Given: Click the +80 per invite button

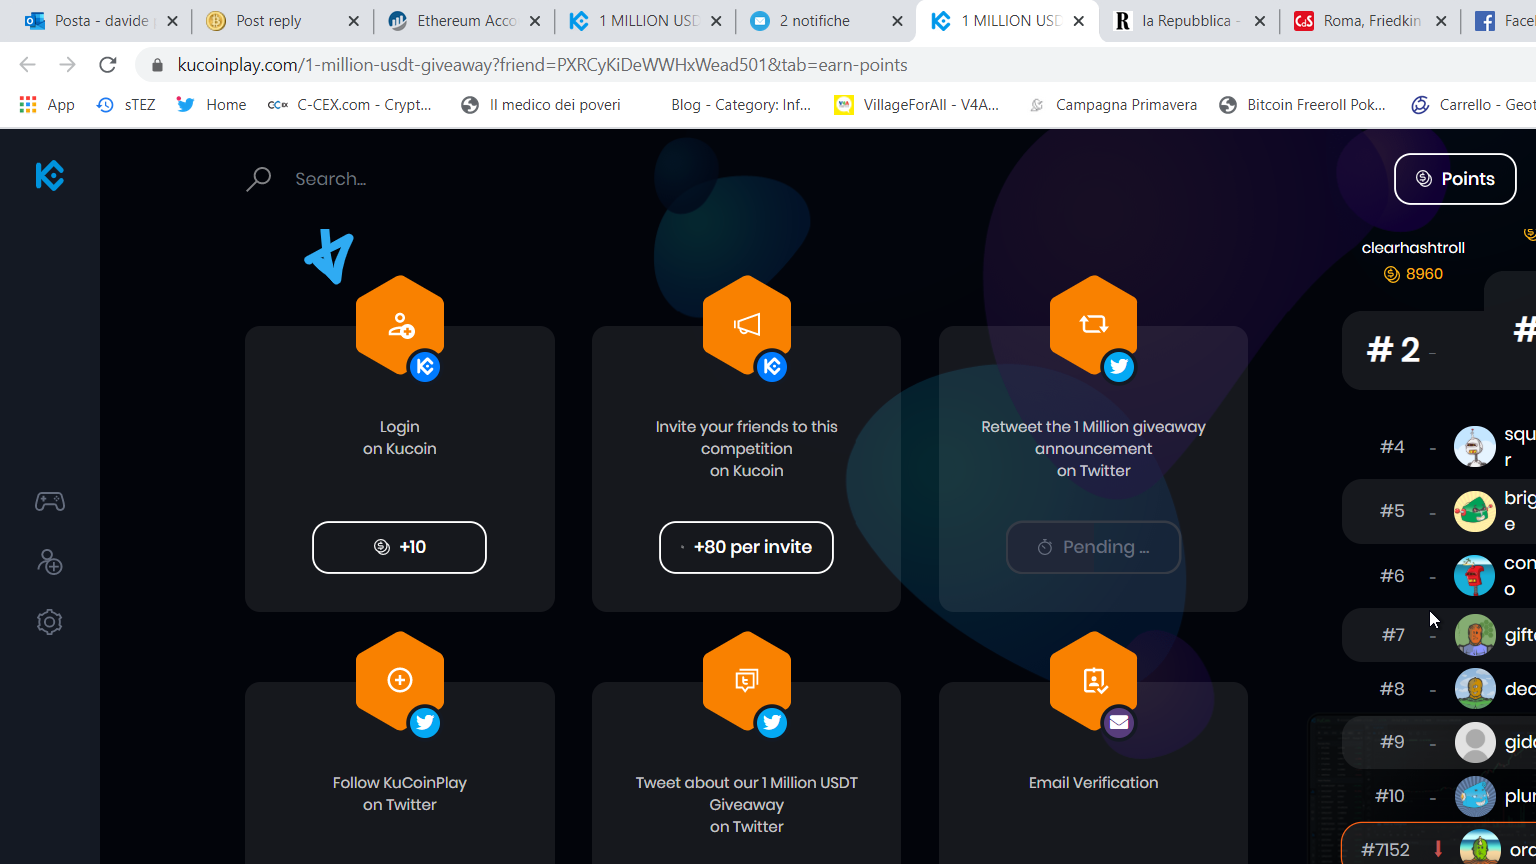Looking at the screenshot, I should [747, 547].
